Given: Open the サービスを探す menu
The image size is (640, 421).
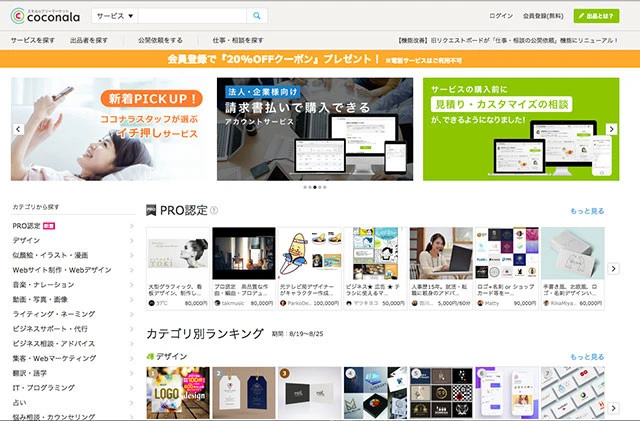Looking at the screenshot, I should 33,40.
